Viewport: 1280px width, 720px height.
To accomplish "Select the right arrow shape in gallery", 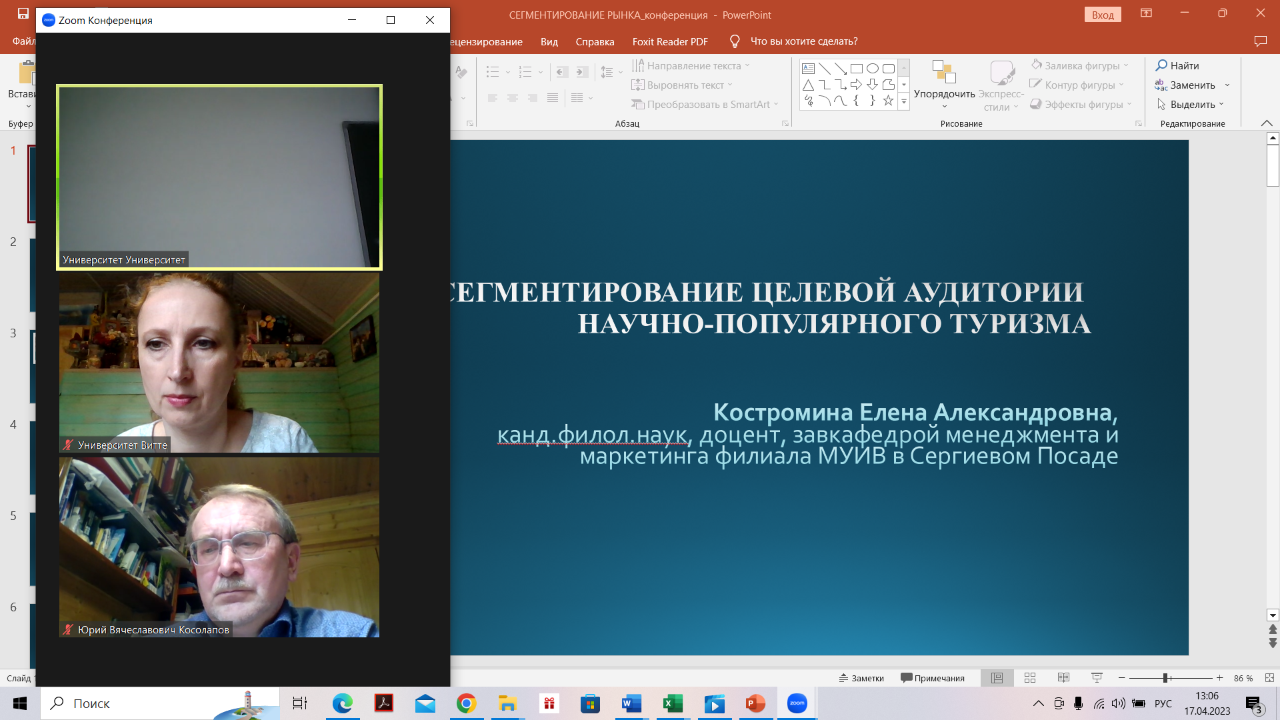I will click(x=856, y=84).
